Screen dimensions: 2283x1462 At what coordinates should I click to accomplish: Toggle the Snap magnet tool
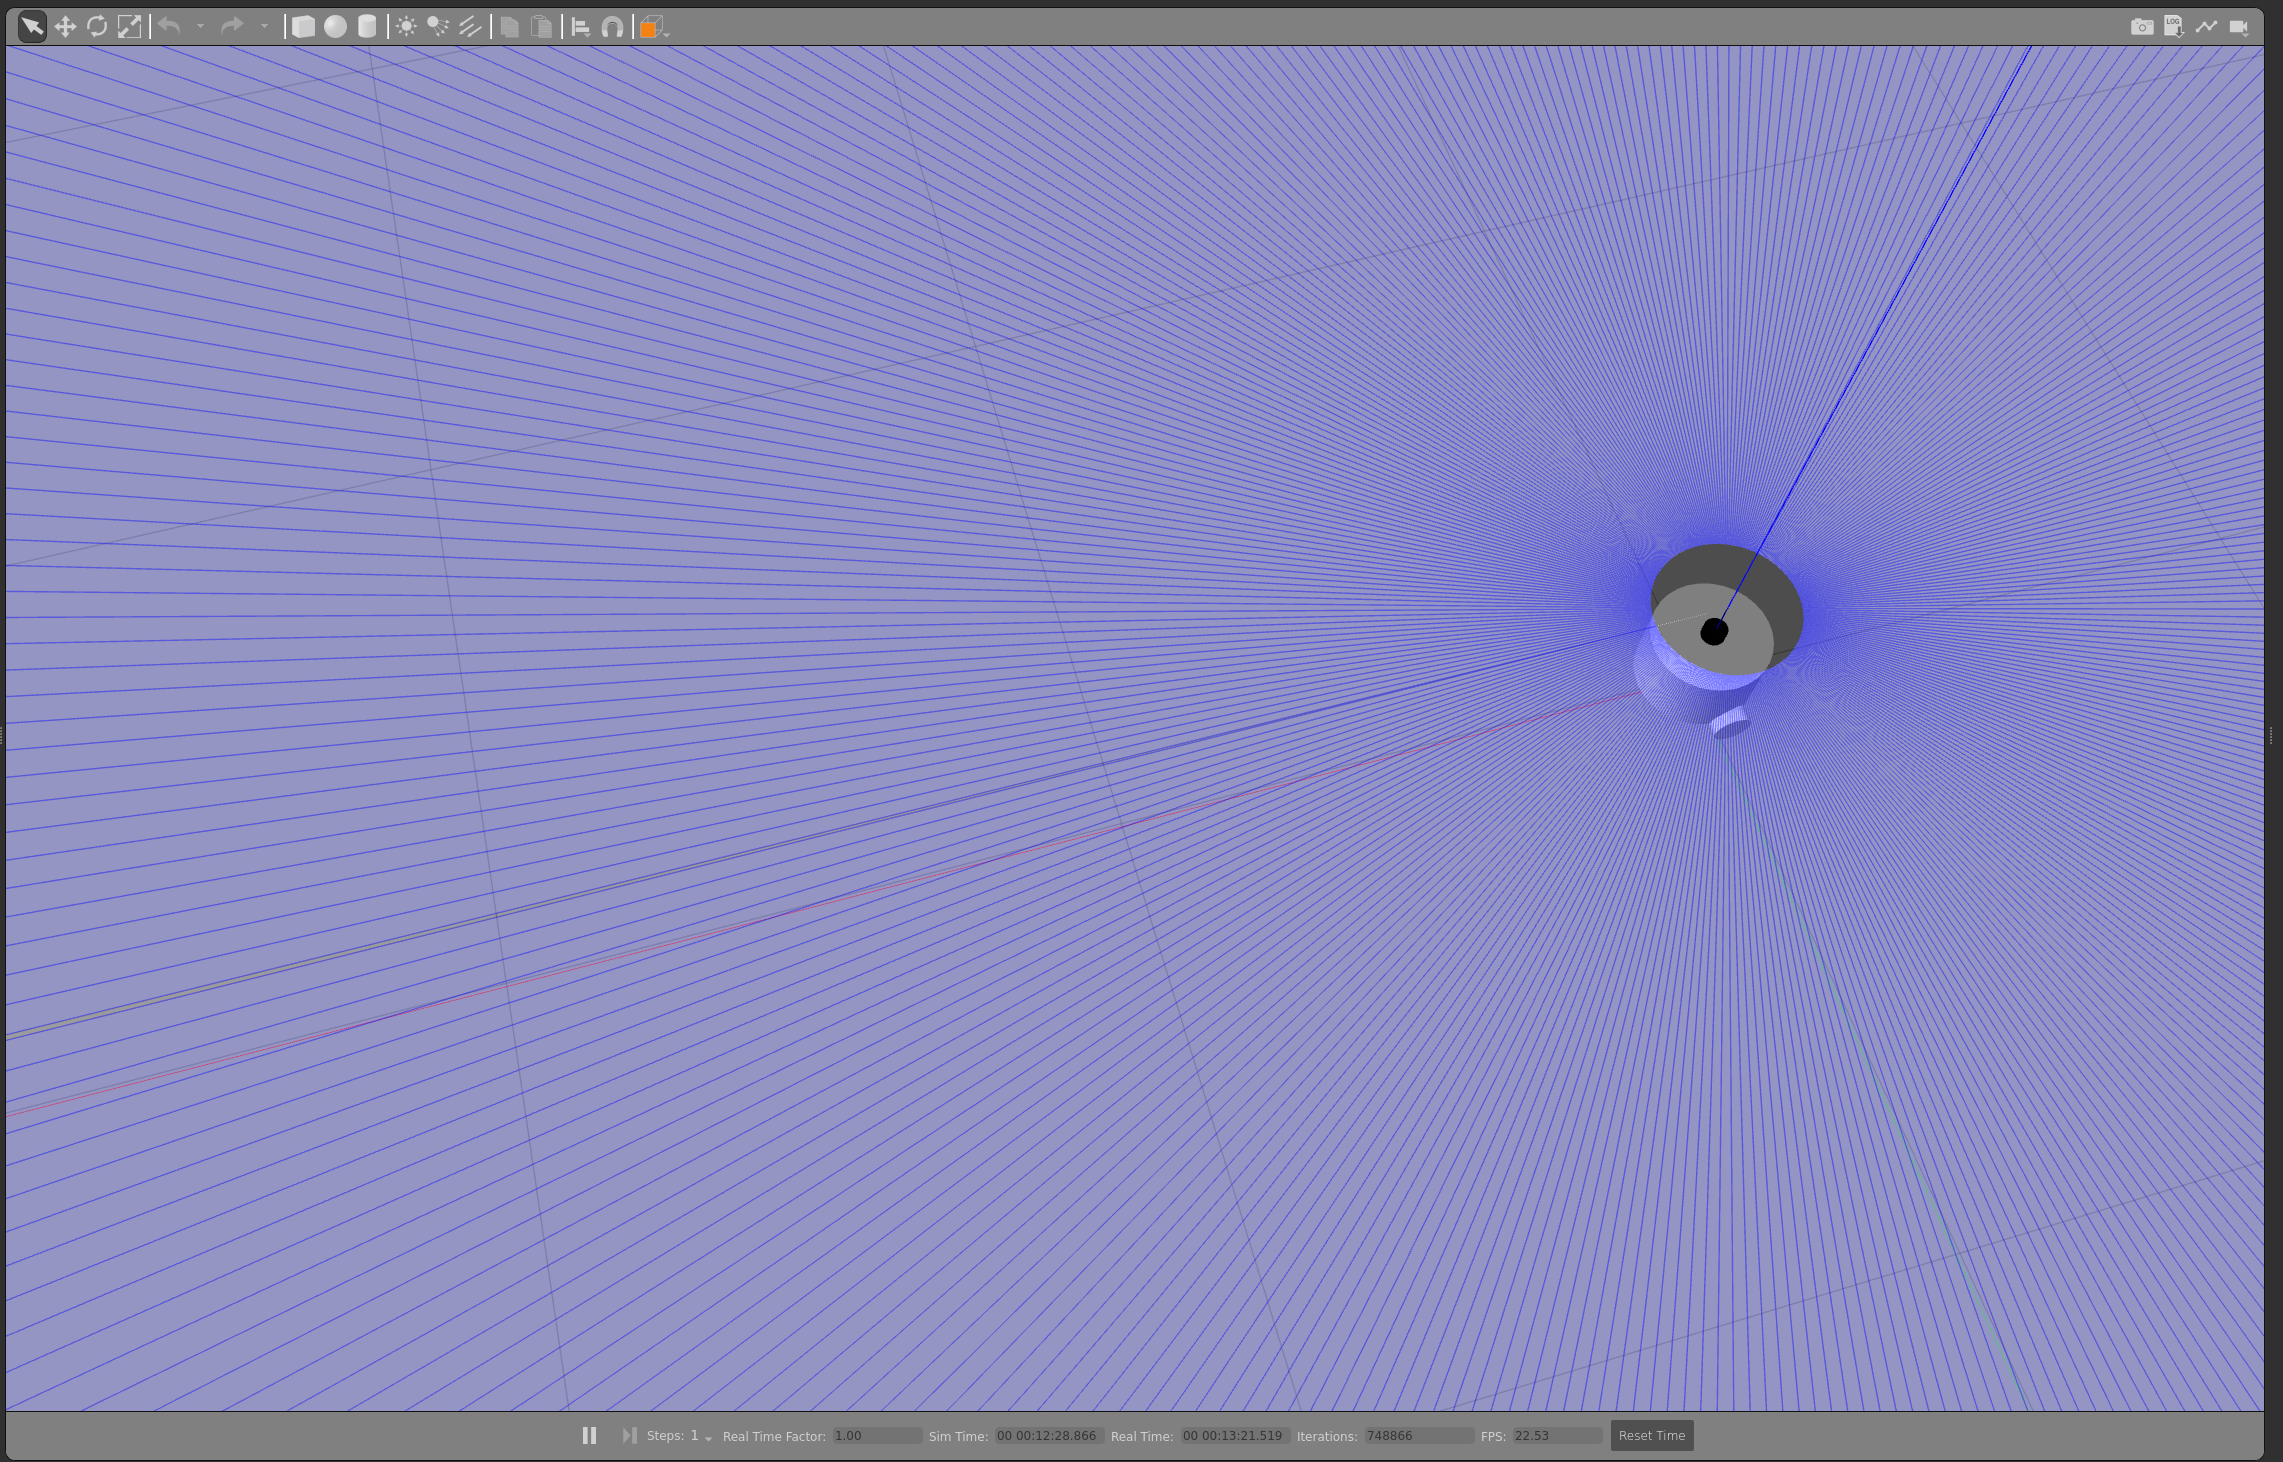[x=612, y=27]
